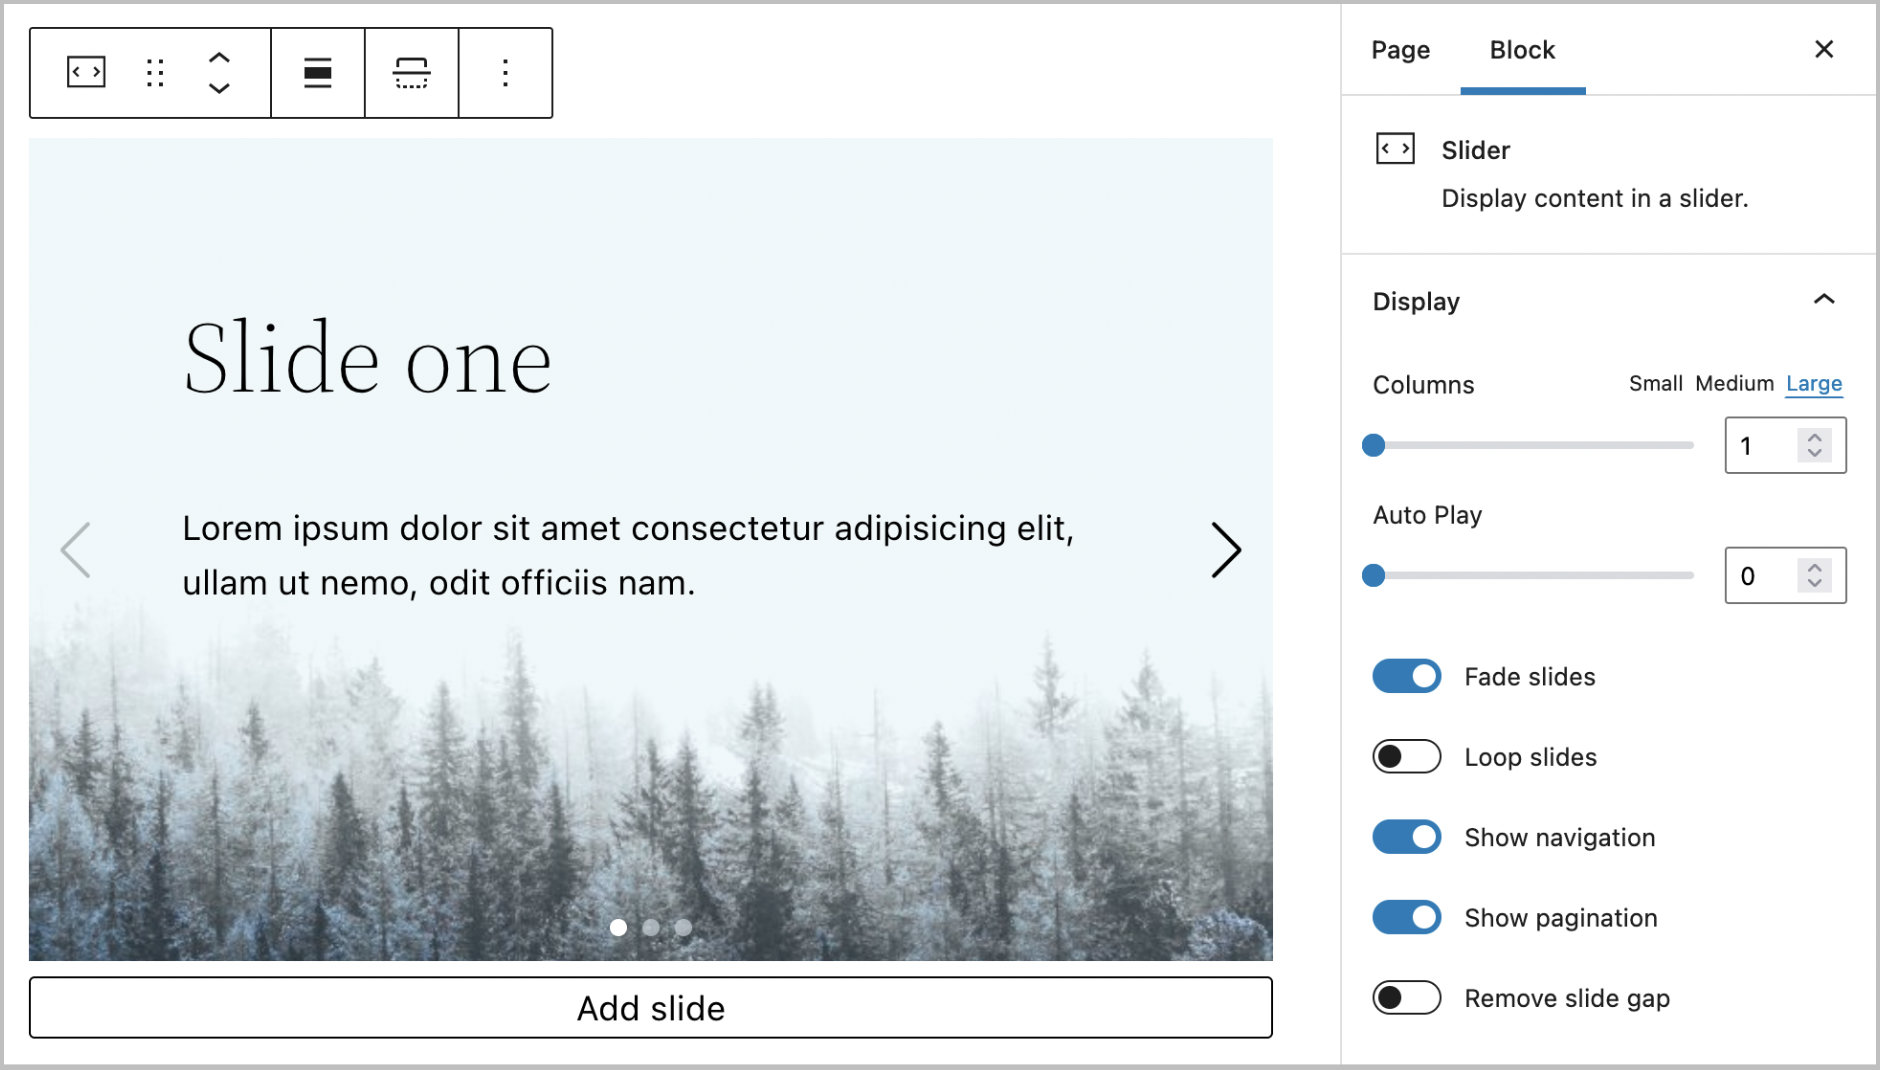Collapse the Display panel section
The image size is (1880, 1070).
pos(1823,300)
